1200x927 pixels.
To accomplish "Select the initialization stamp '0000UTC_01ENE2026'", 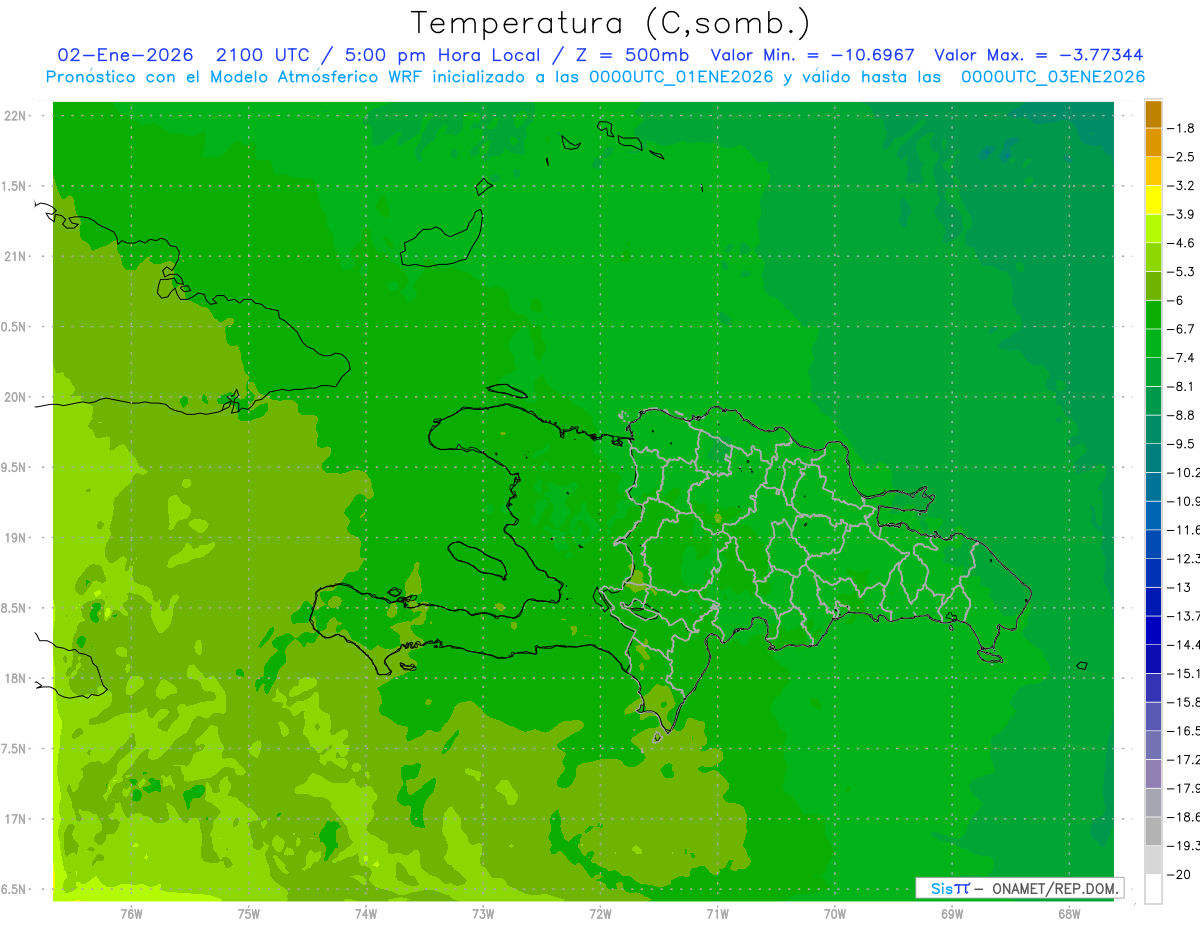I will point(680,77).
